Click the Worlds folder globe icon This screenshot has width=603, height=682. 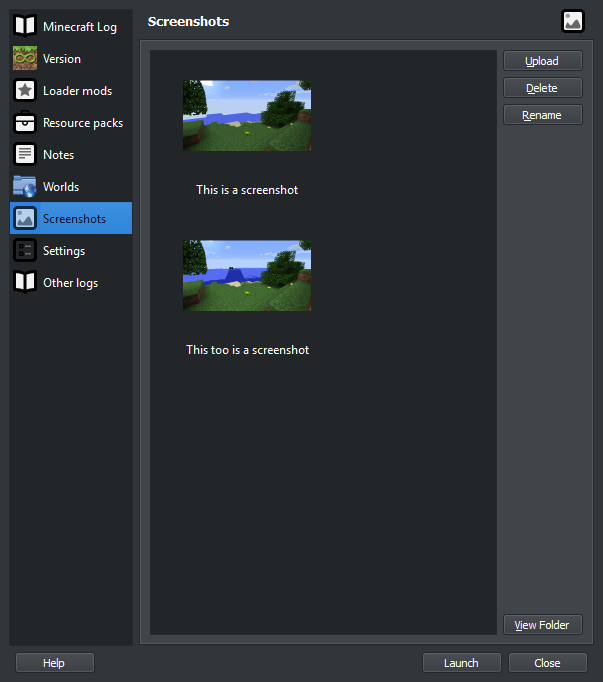(25, 186)
